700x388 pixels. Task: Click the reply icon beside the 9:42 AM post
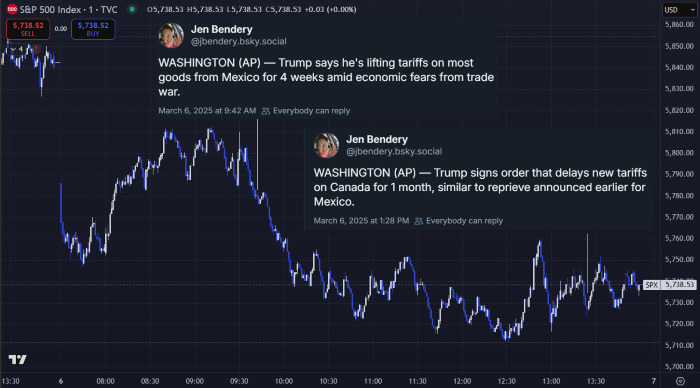point(265,111)
